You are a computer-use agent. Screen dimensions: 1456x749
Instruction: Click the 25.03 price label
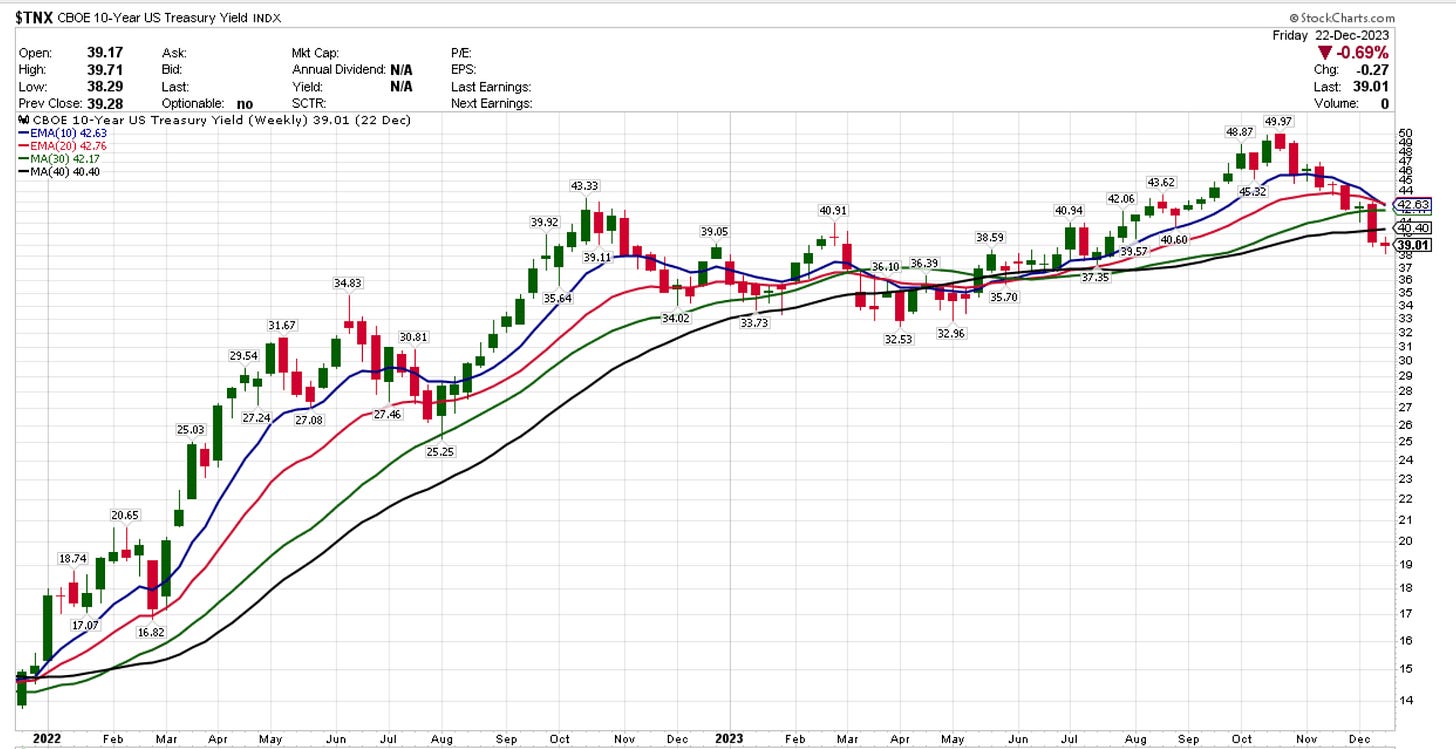pos(189,430)
